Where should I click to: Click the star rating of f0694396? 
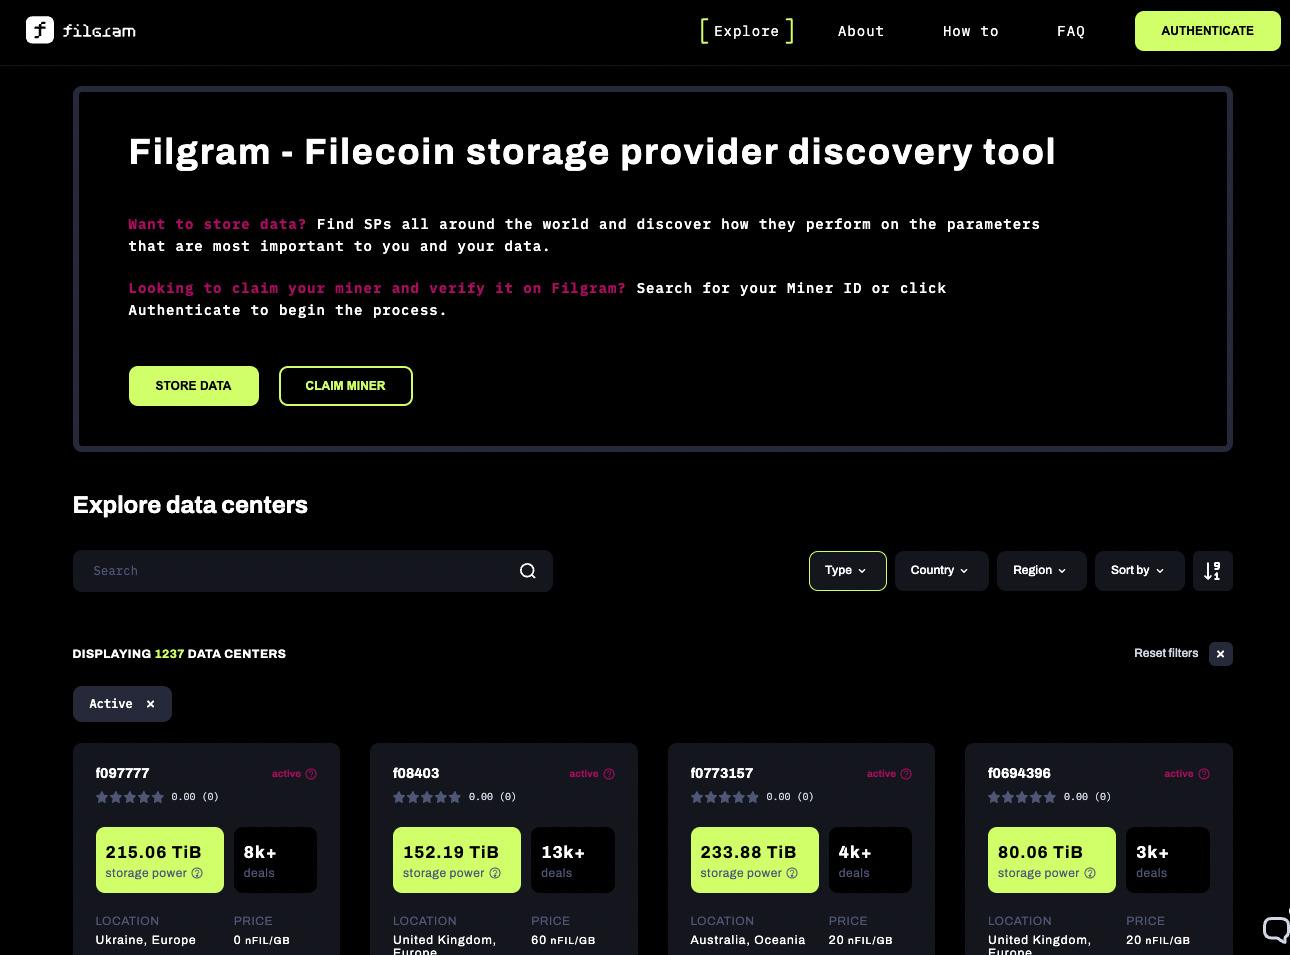pos(1022,797)
